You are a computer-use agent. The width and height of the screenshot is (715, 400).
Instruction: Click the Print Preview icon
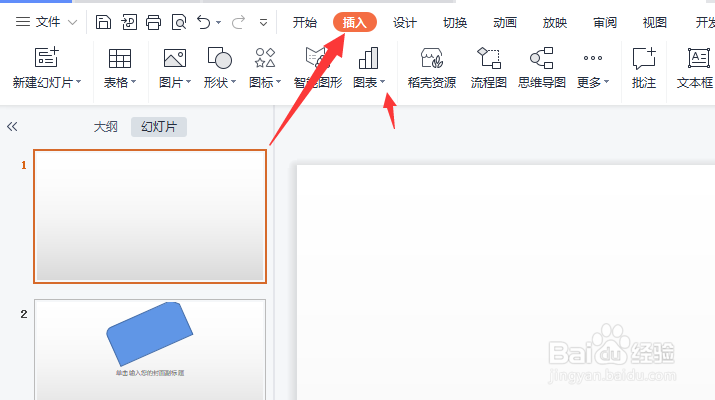179,22
